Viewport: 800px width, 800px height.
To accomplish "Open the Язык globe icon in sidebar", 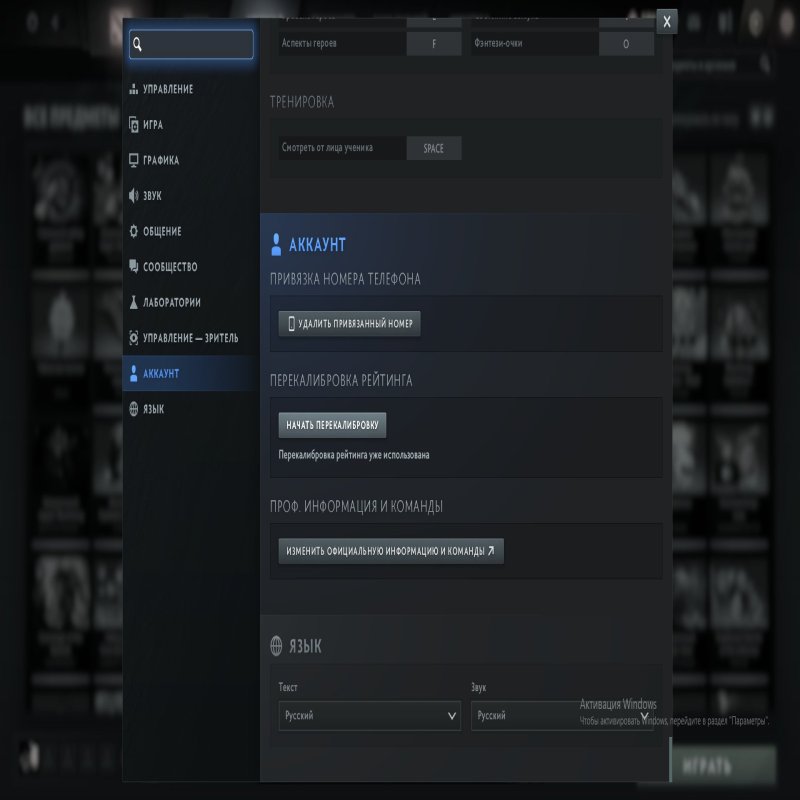I will pyautogui.click(x=133, y=409).
